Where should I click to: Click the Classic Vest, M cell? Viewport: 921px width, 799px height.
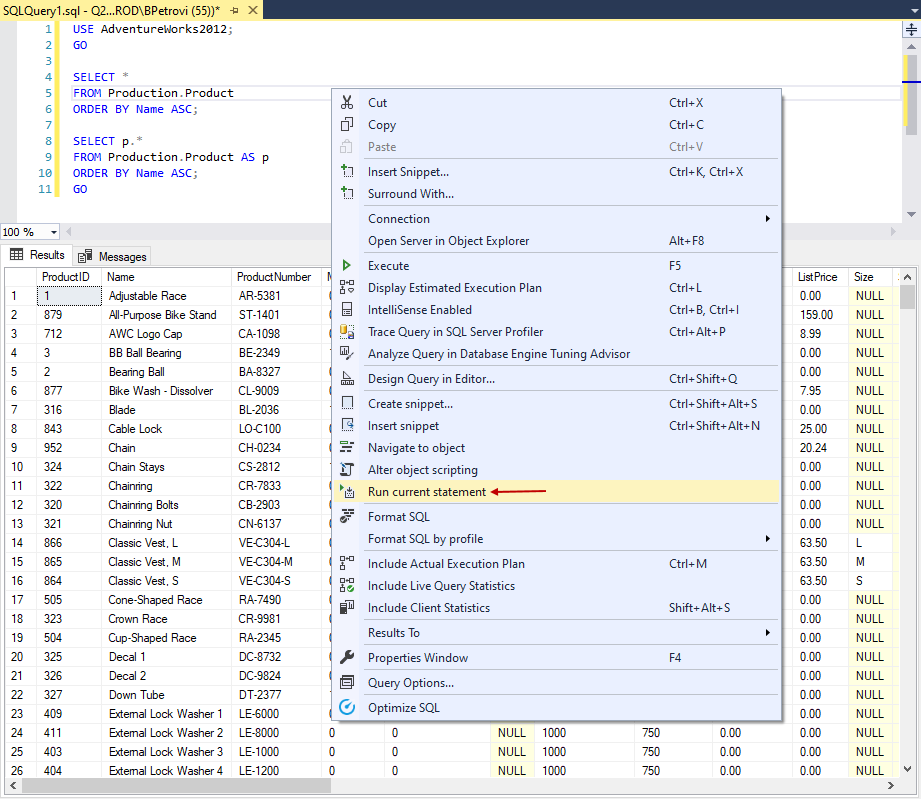point(167,562)
